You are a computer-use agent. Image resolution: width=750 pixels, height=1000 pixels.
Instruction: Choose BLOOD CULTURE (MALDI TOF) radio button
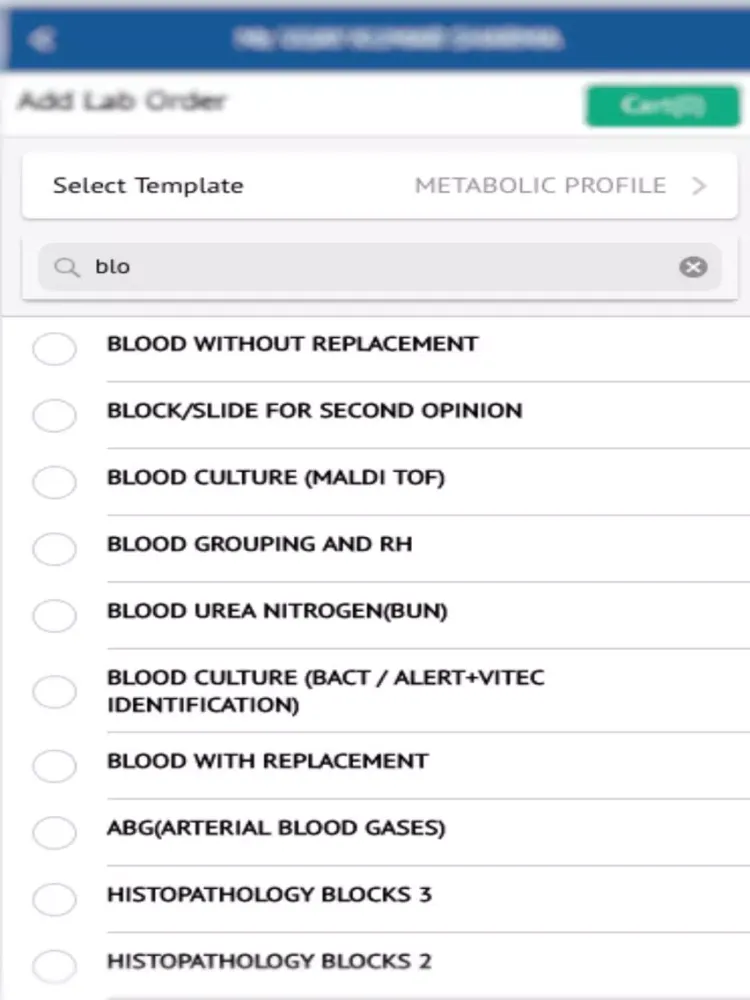click(54, 482)
